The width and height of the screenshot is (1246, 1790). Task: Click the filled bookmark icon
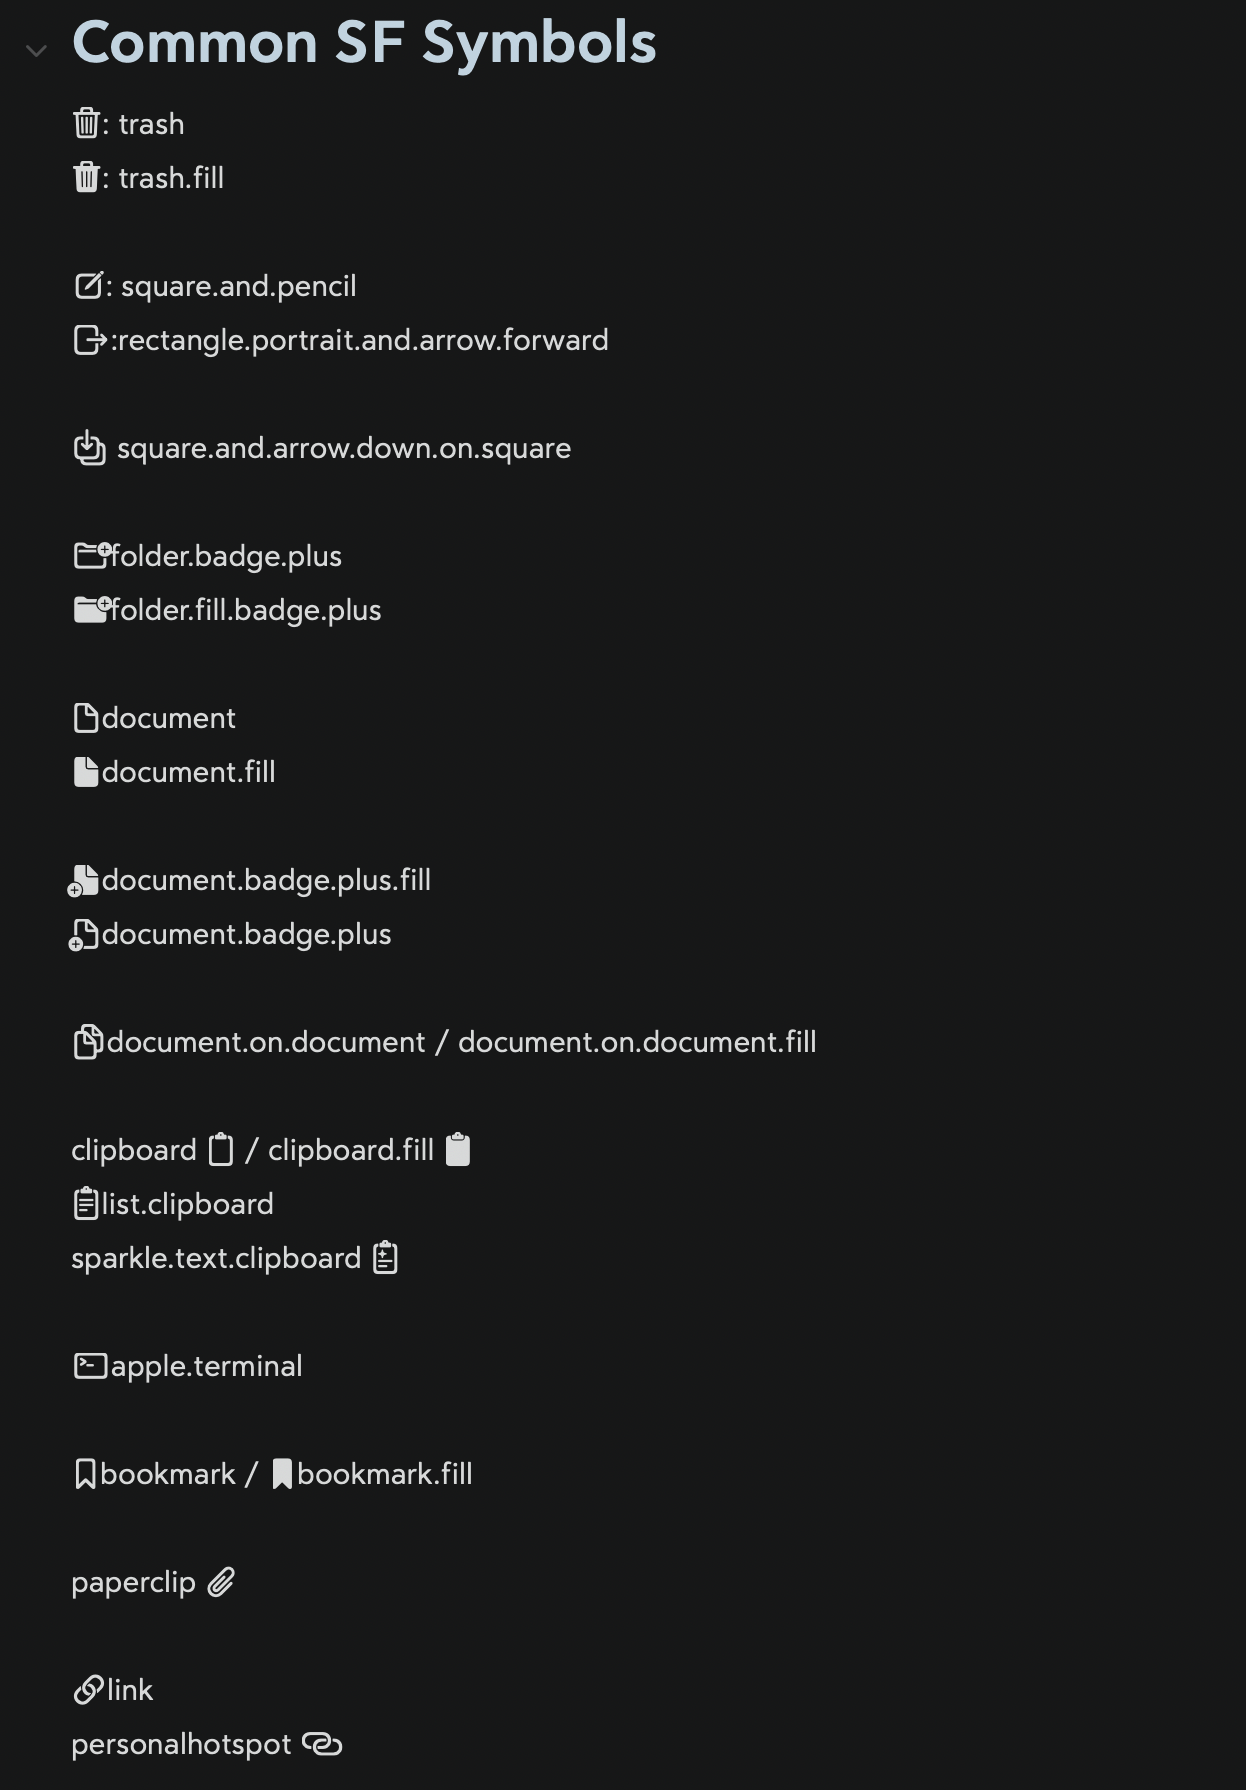click(x=282, y=1474)
